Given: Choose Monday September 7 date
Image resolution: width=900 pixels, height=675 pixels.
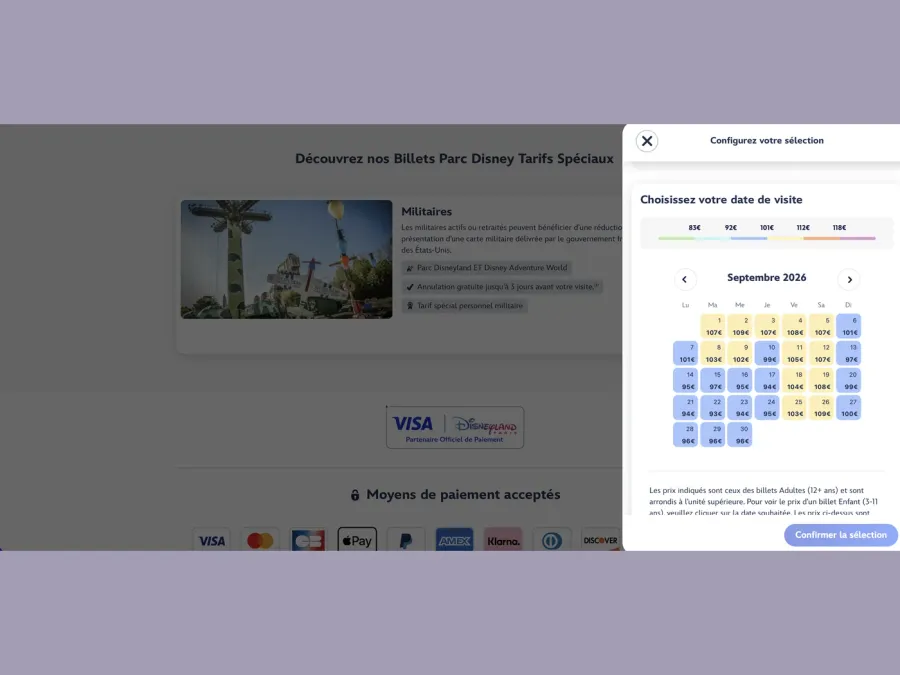Looking at the screenshot, I should click(x=685, y=353).
